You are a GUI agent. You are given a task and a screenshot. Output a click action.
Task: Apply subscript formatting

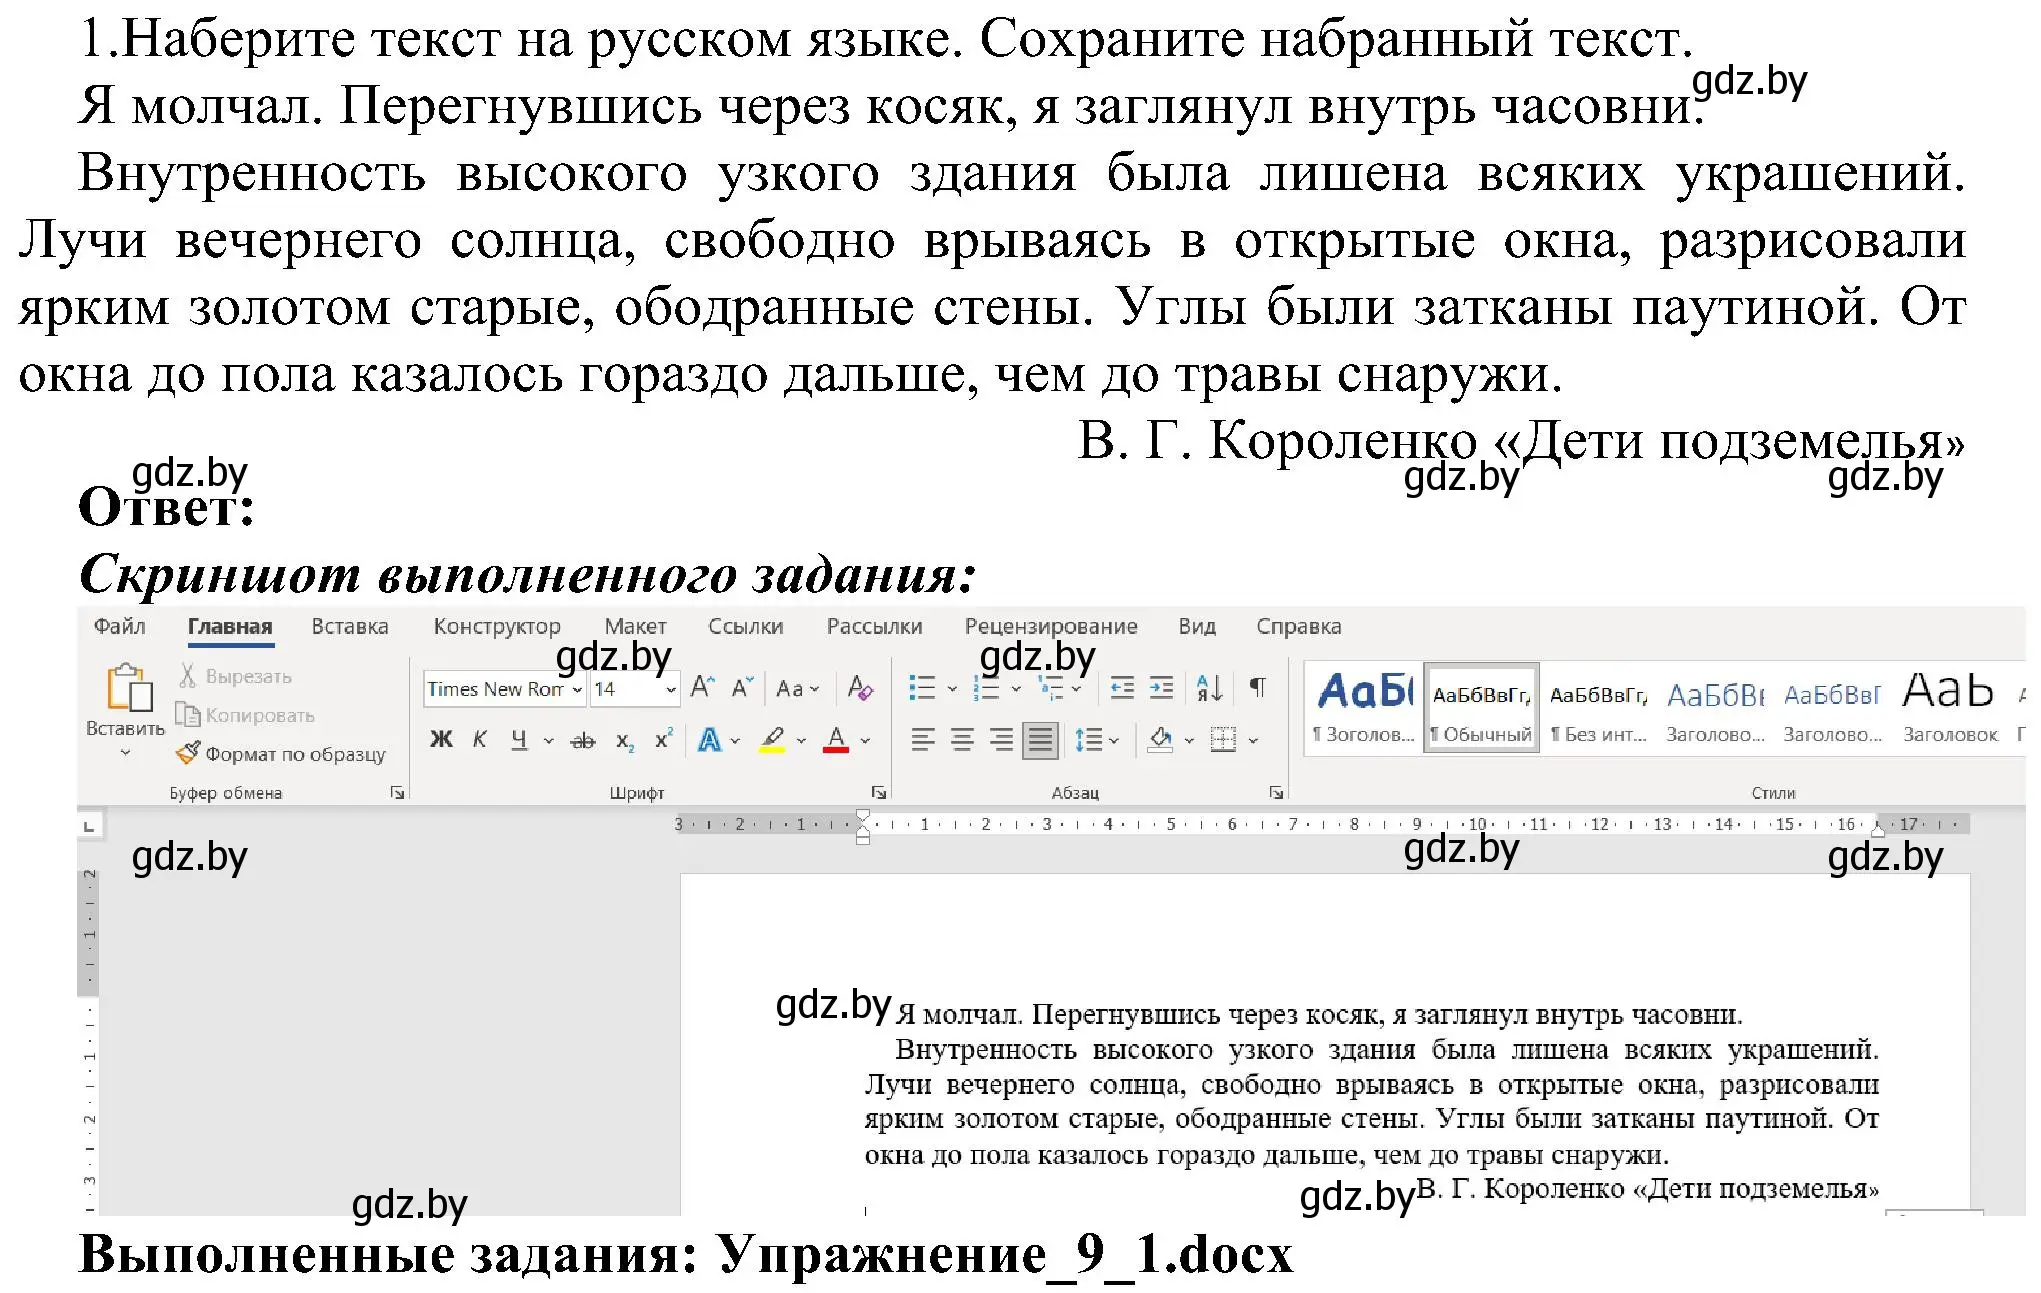(x=625, y=741)
